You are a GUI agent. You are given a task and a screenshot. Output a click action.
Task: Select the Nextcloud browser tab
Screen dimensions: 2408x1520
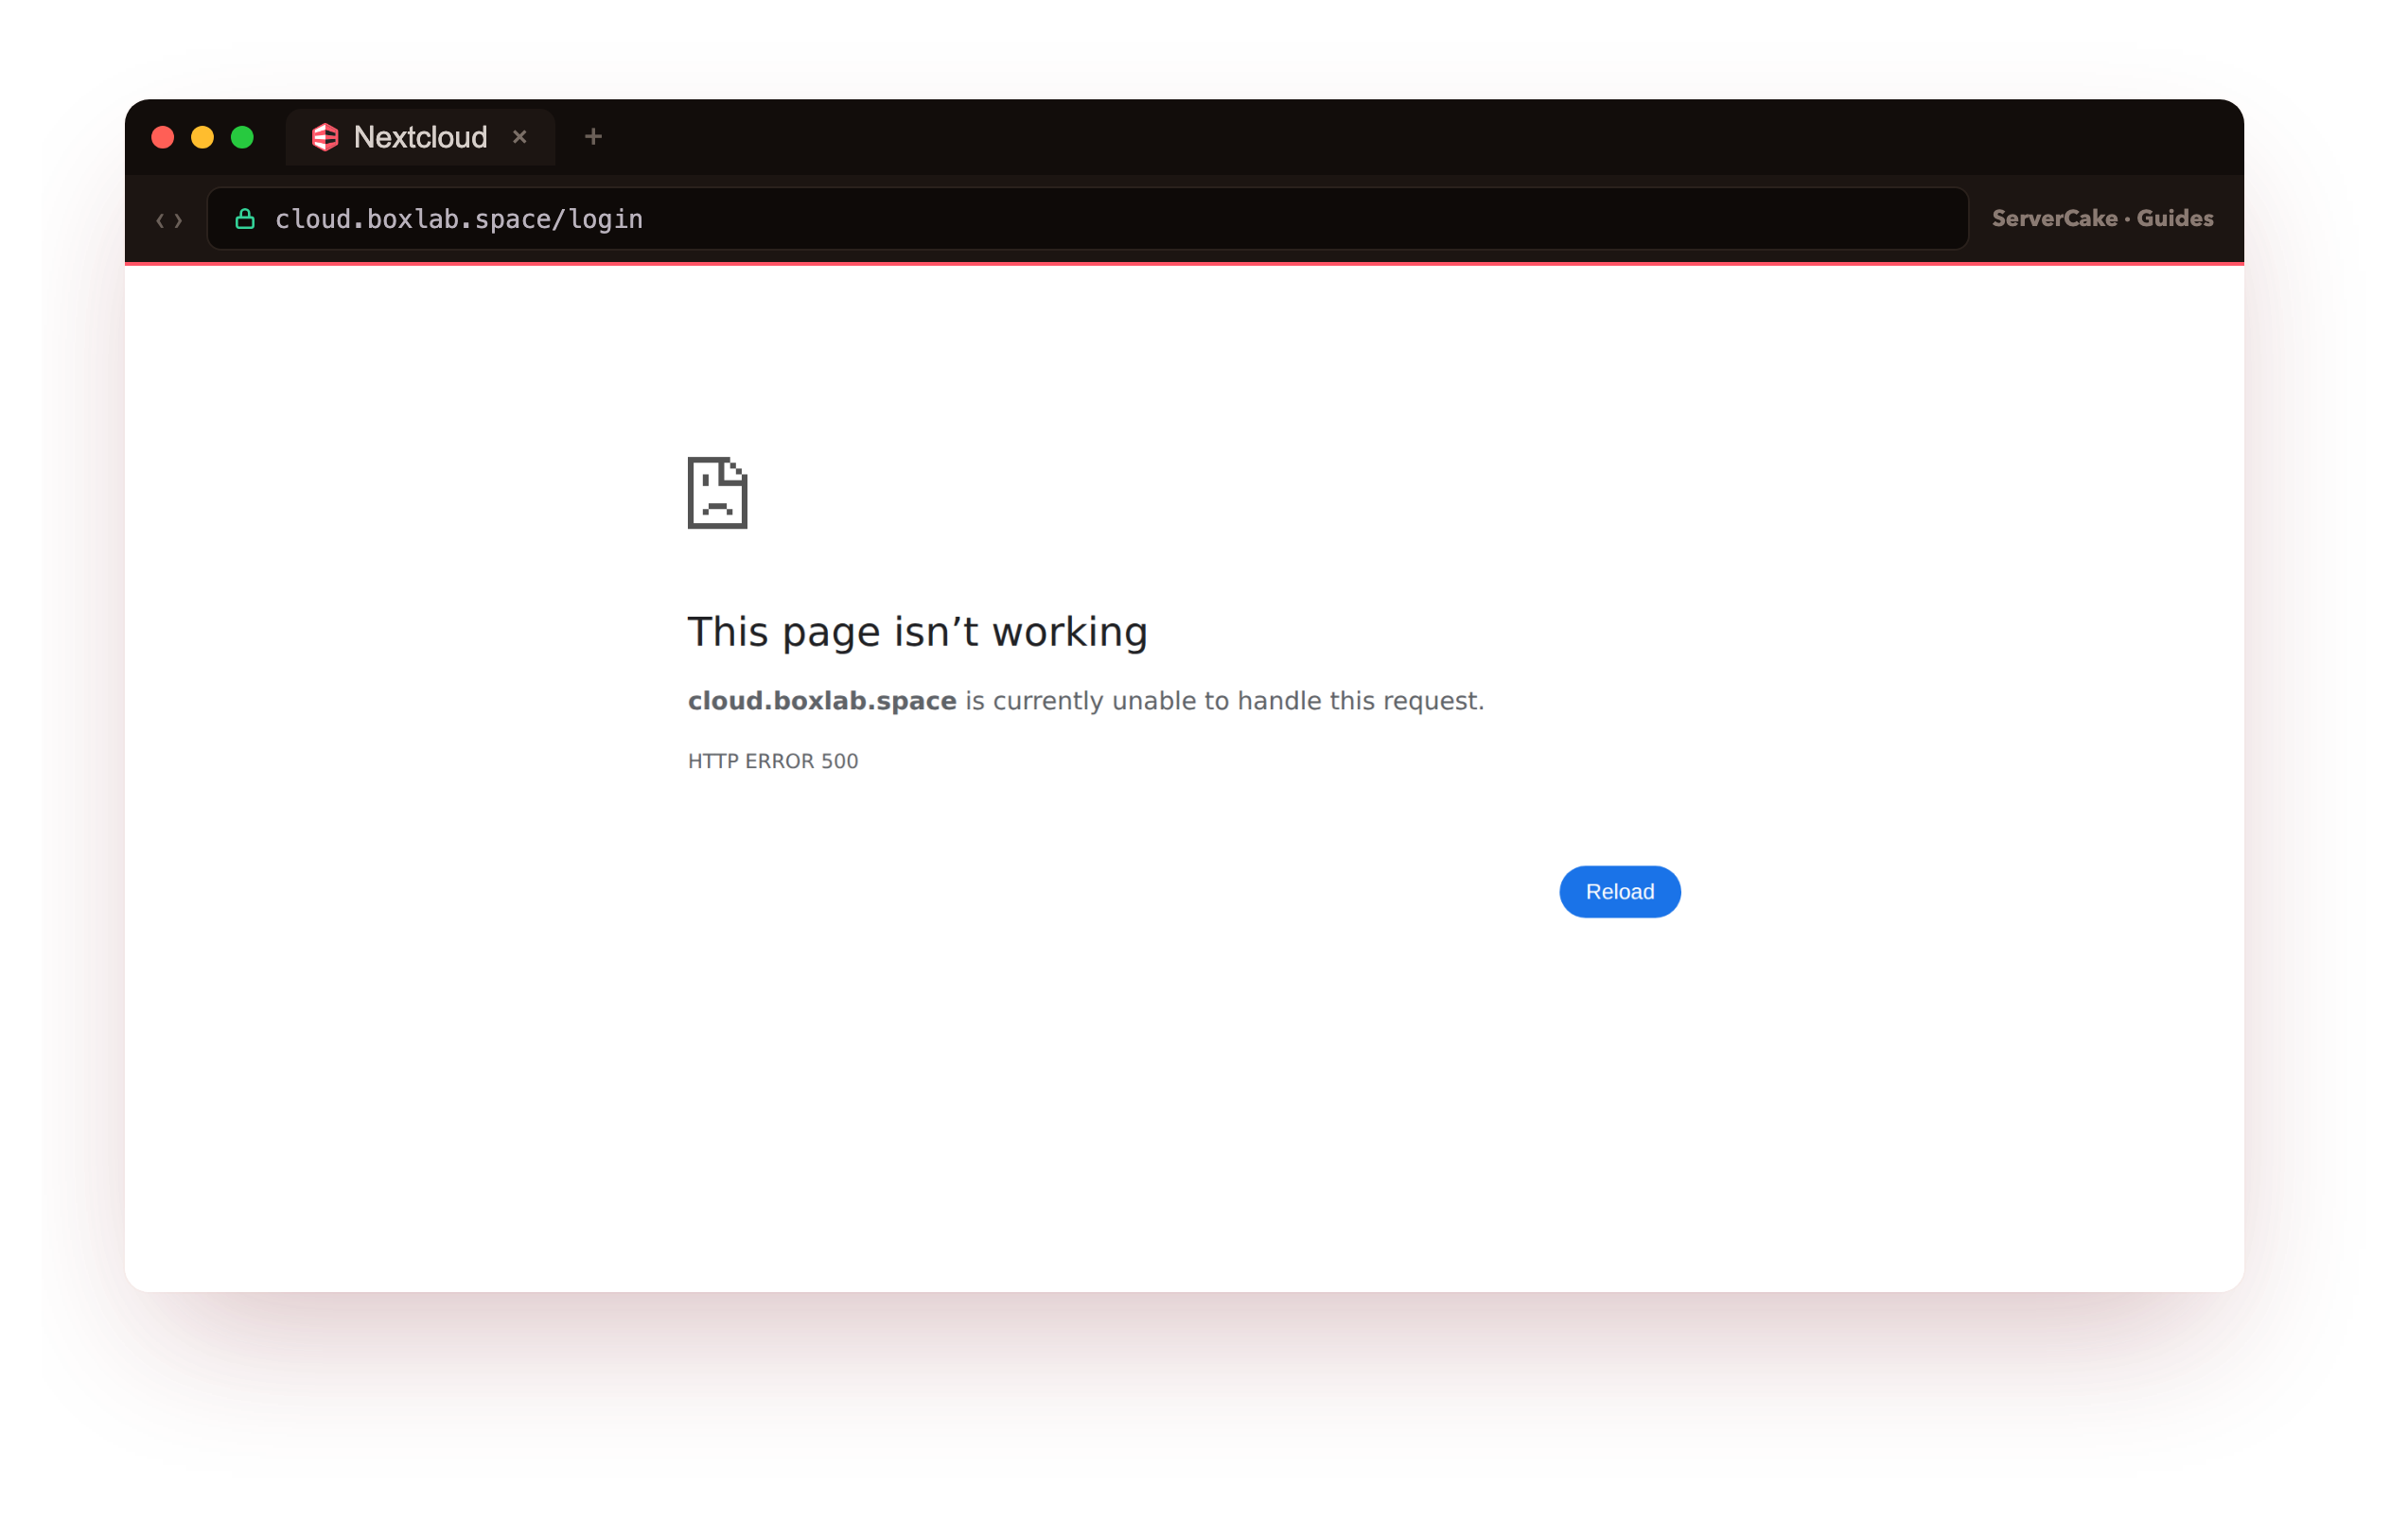point(420,137)
